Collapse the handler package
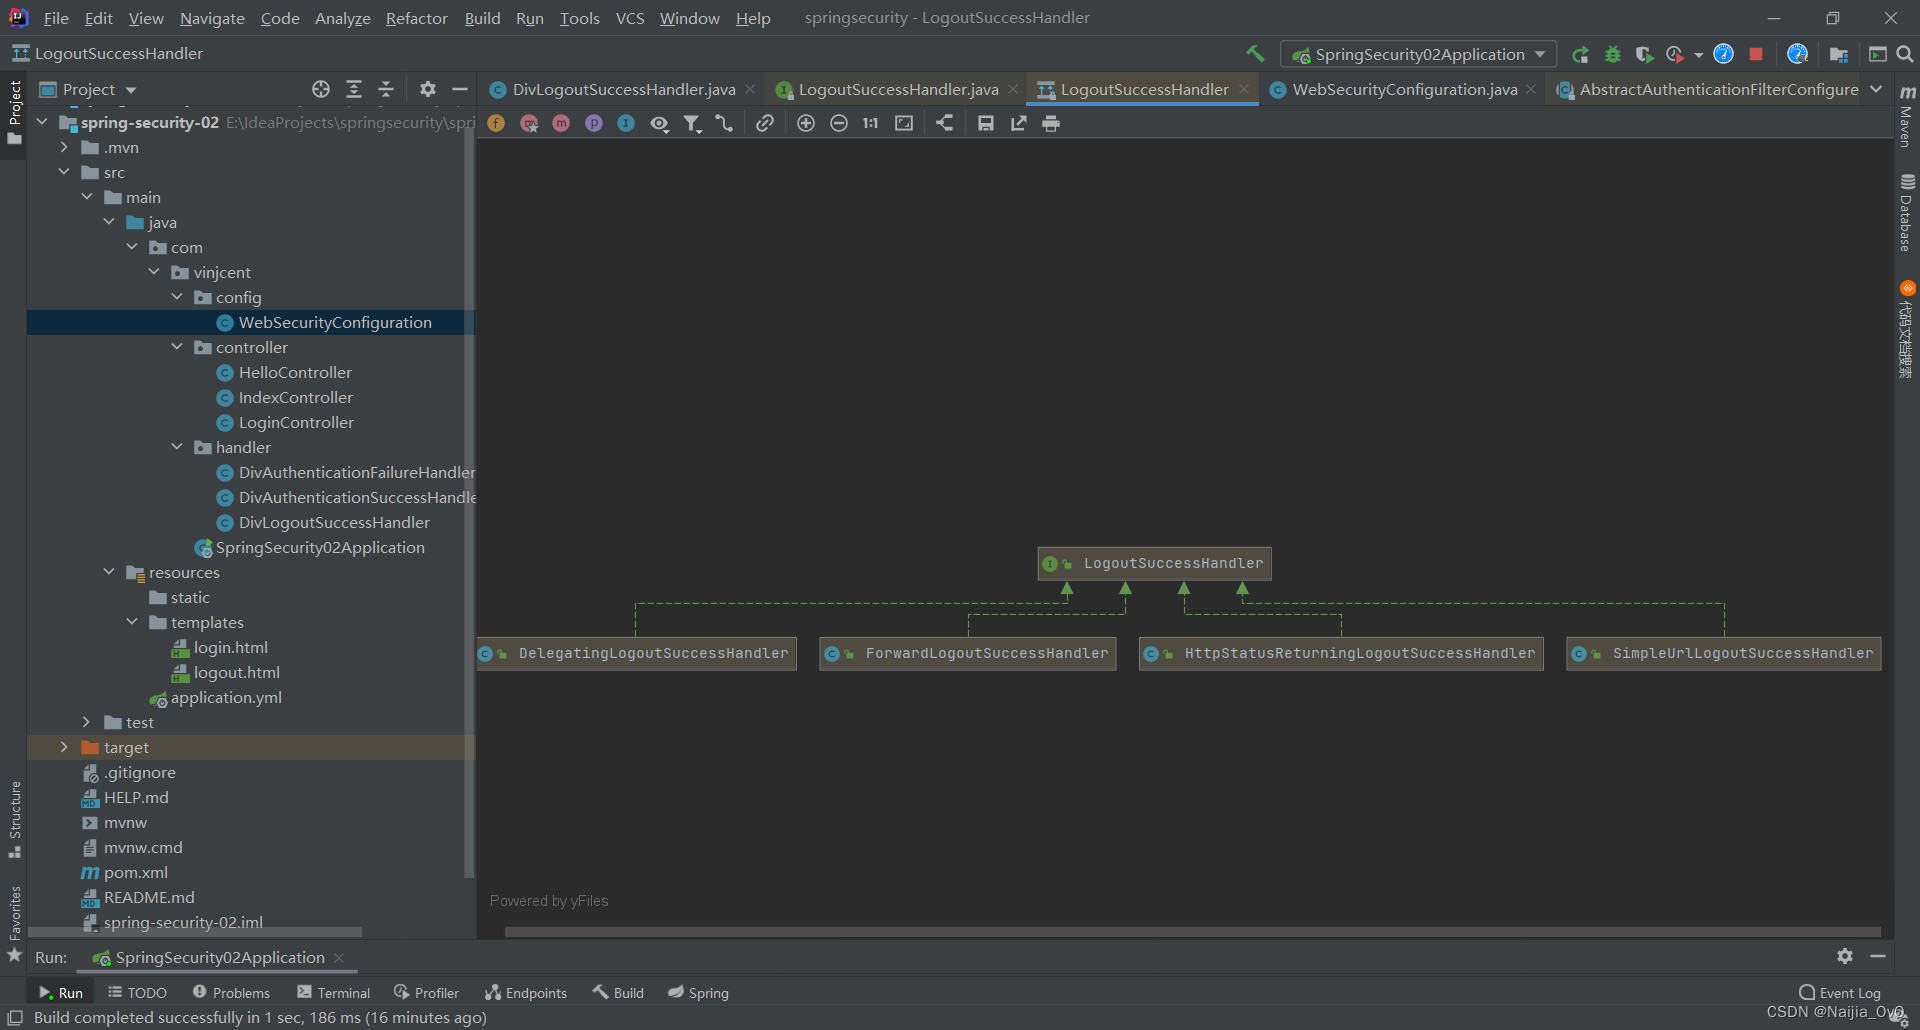The width and height of the screenshot is (1920, 1030). [177, 447]
